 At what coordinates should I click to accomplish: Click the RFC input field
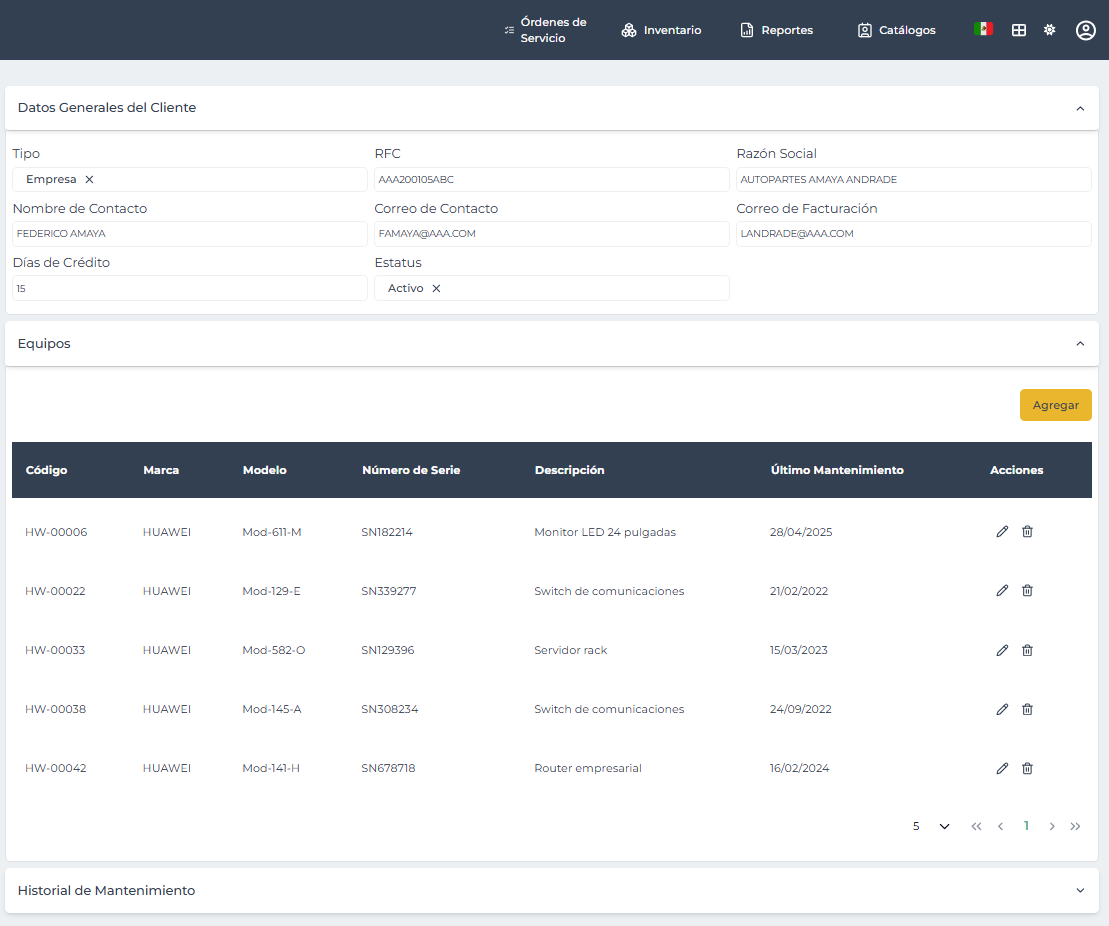coord(551,180)
